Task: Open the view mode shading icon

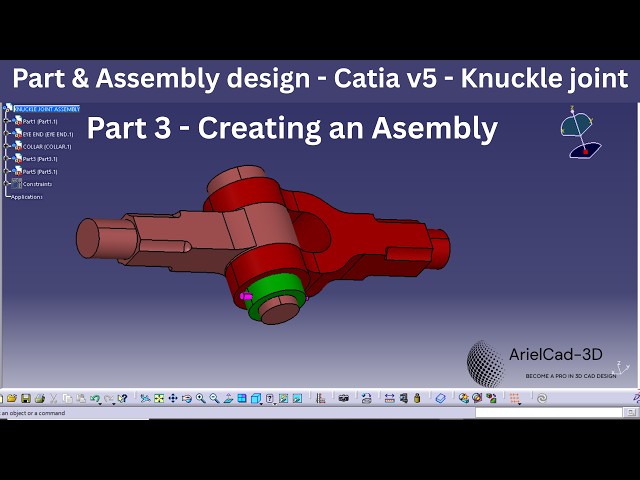Action: point(269,398)
